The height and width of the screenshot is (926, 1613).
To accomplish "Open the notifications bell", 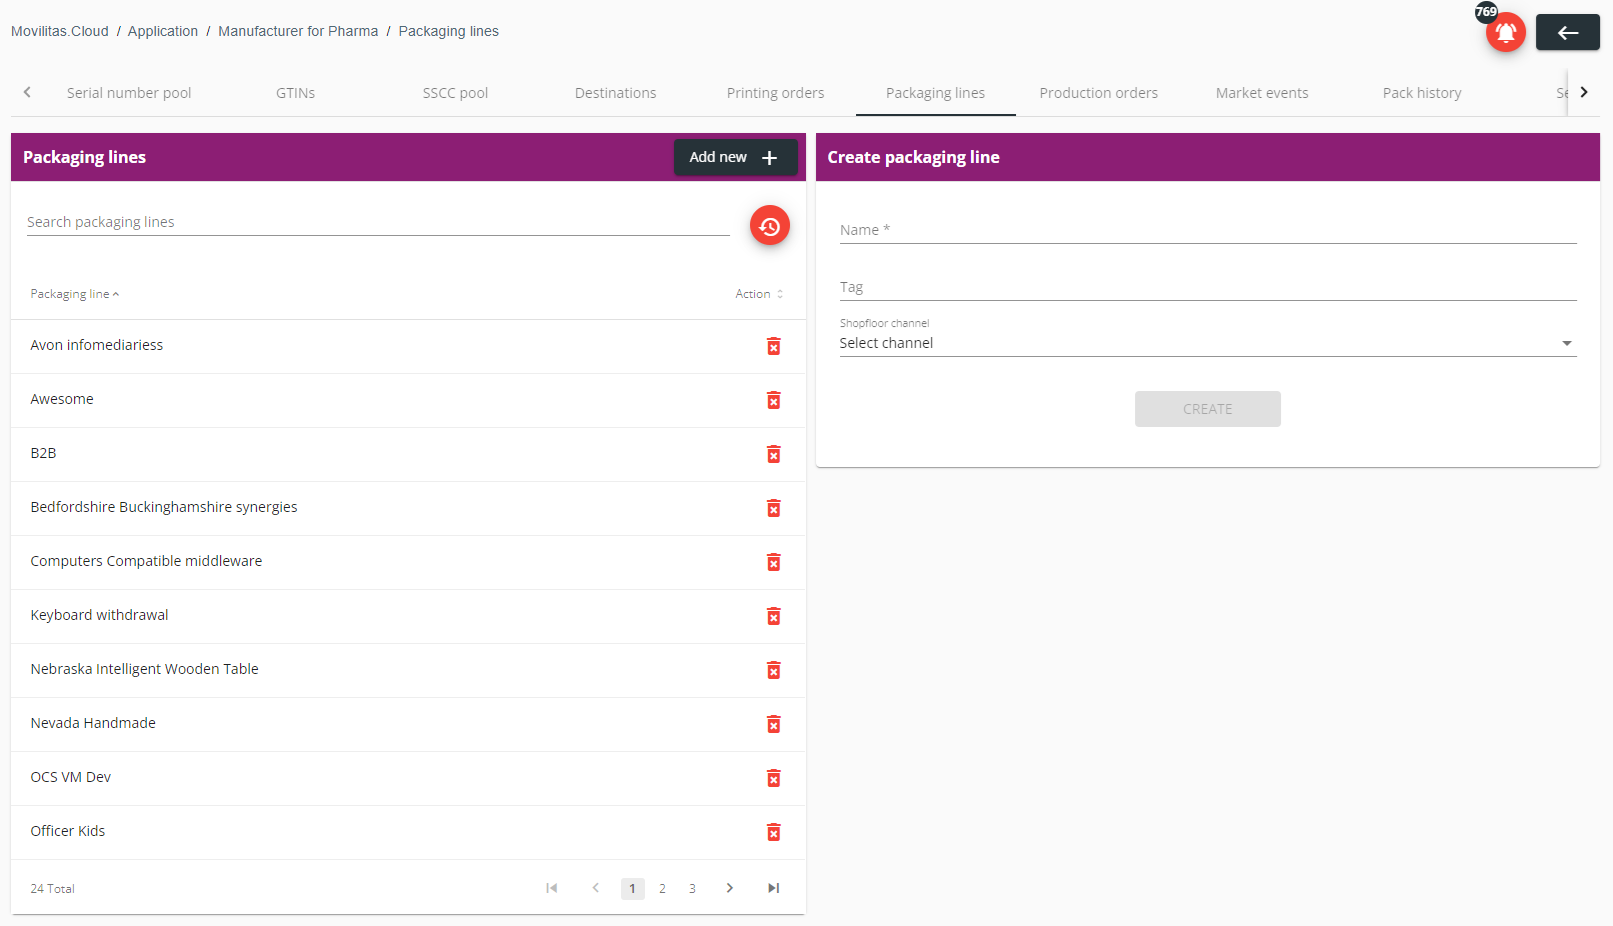I will pyautogui.click(x=1505, y=32).
